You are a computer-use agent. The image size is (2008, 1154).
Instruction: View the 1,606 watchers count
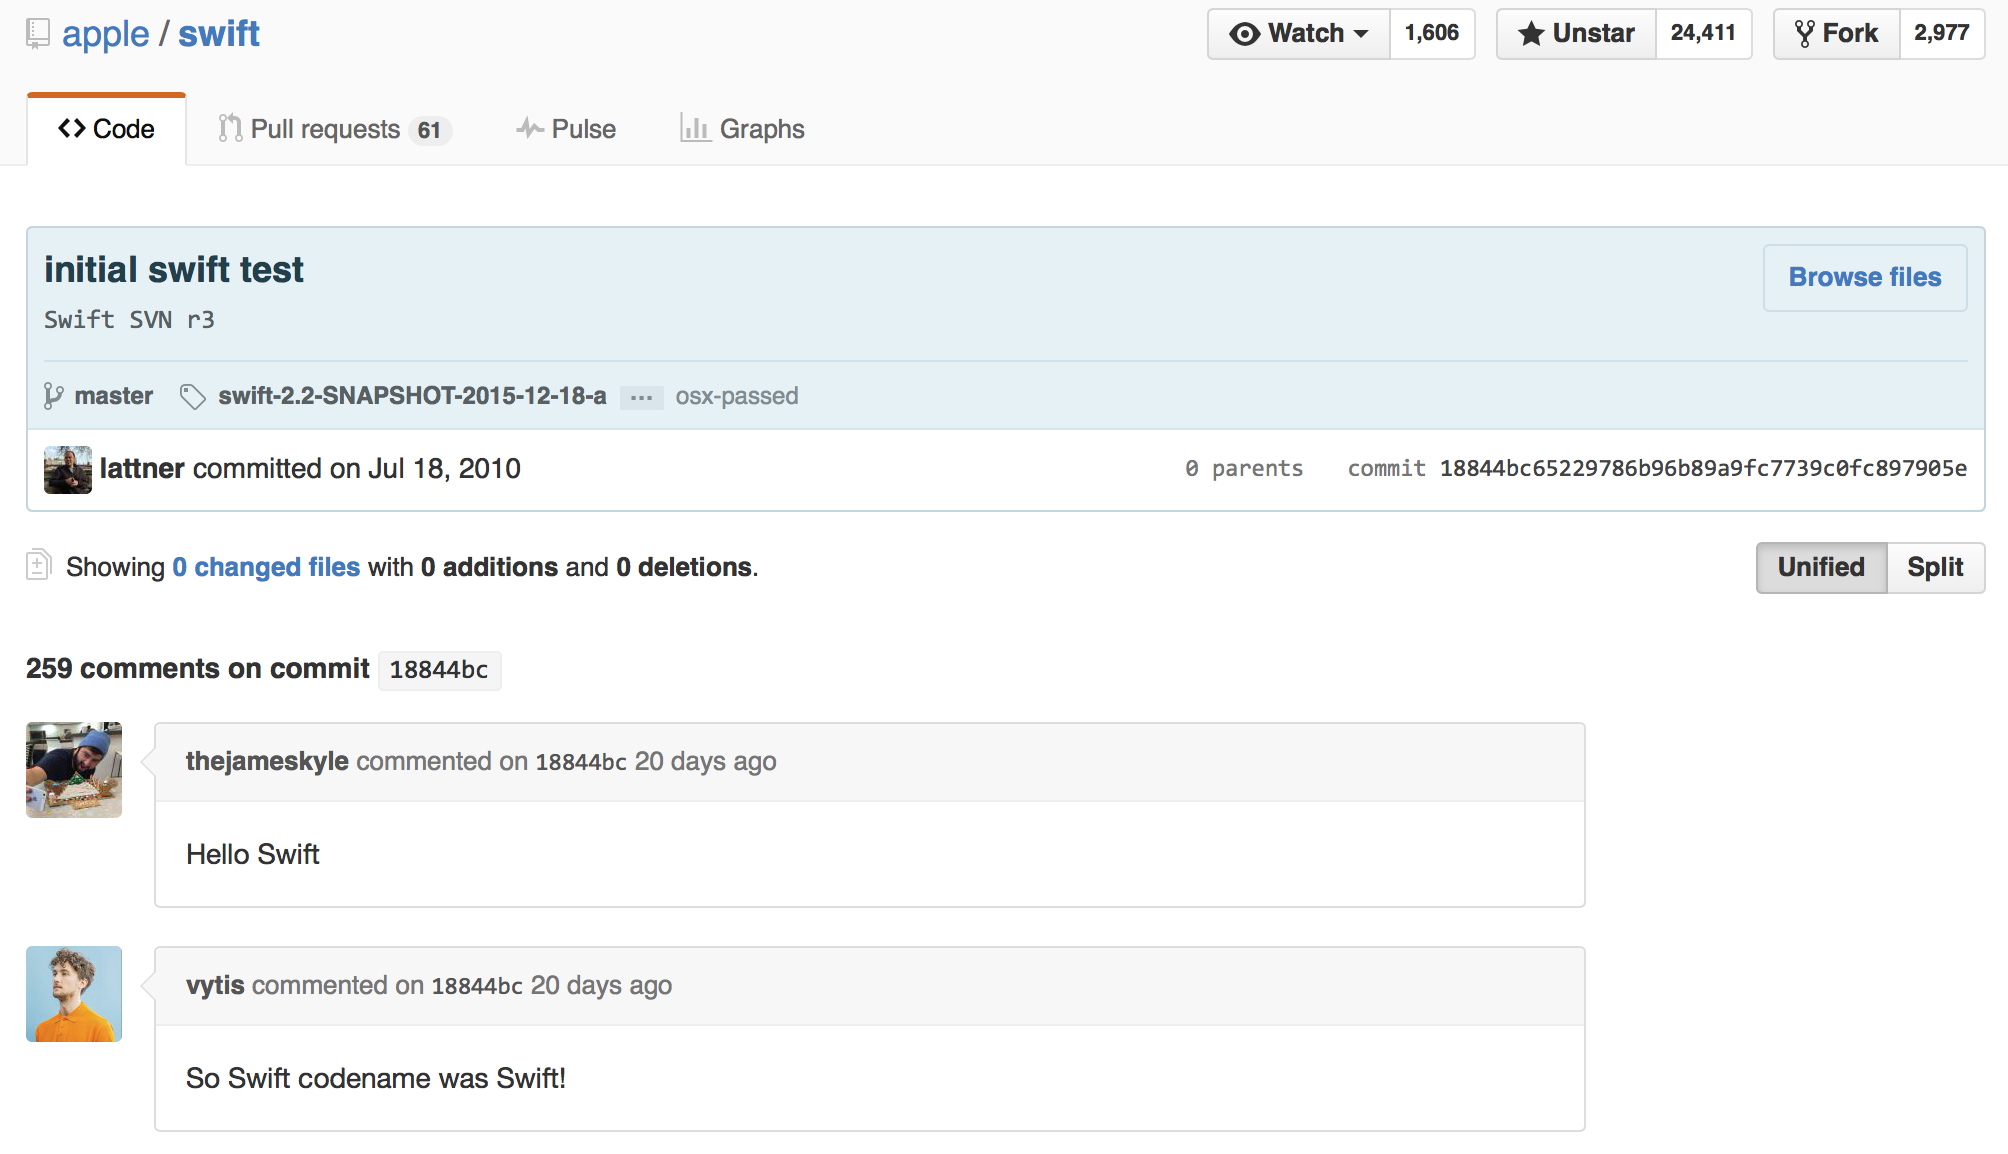(1432, 34)
